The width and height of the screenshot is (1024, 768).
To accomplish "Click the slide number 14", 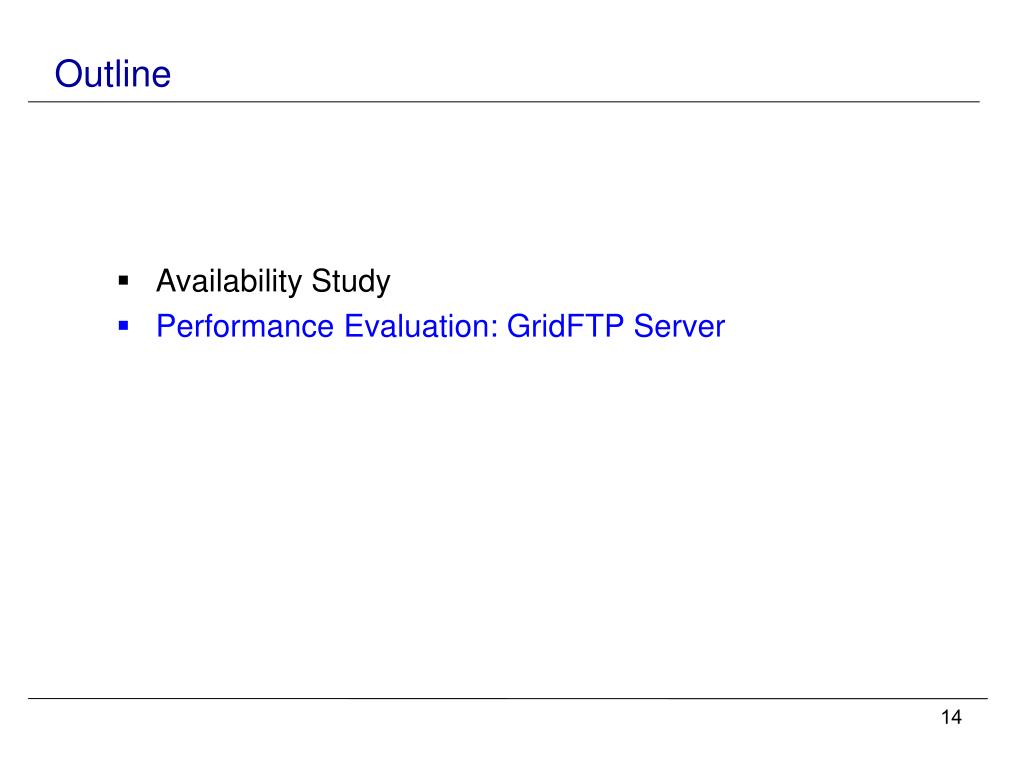I will pyautogui.click(x=951, y=718).
